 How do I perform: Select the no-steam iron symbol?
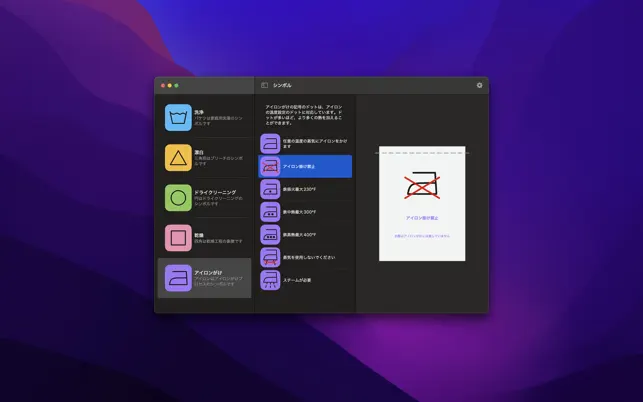click(270, 257)
